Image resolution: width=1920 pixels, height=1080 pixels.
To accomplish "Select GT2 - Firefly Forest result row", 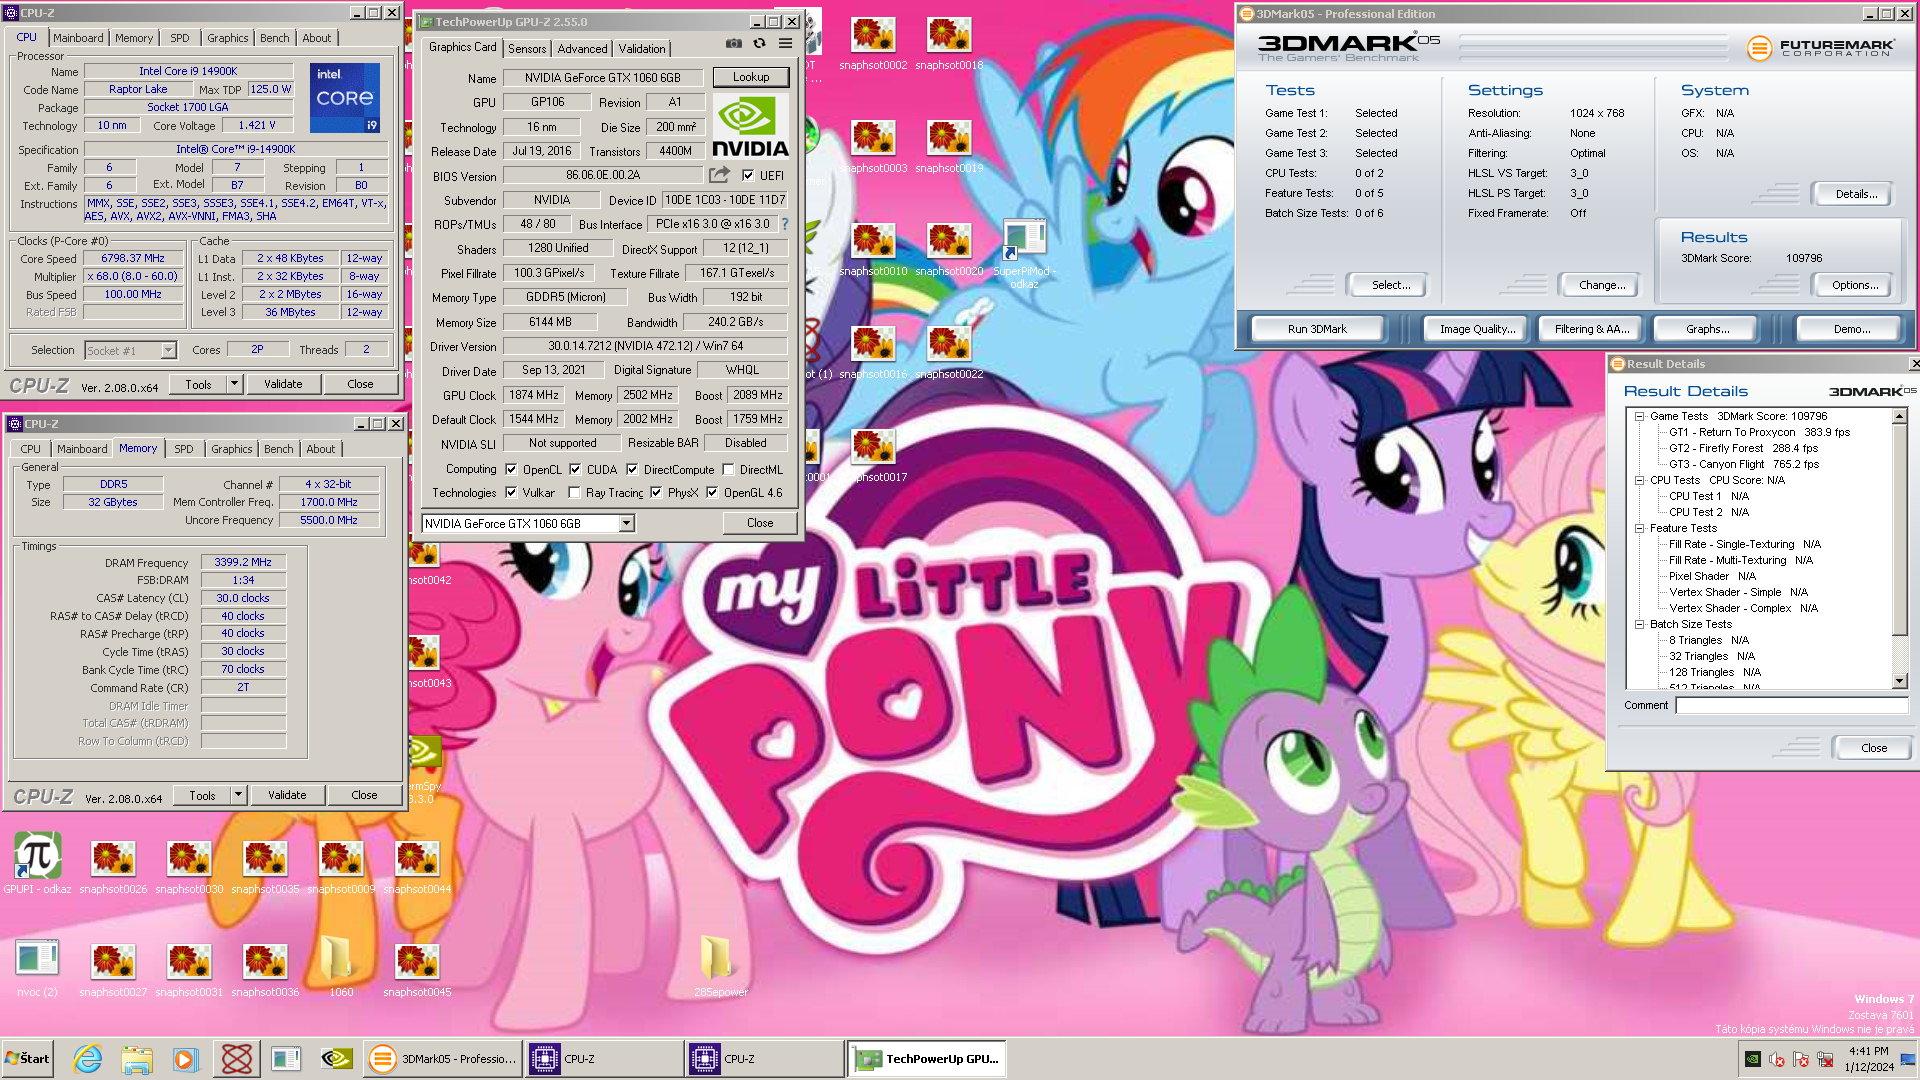I will (x=1743, y=448).
